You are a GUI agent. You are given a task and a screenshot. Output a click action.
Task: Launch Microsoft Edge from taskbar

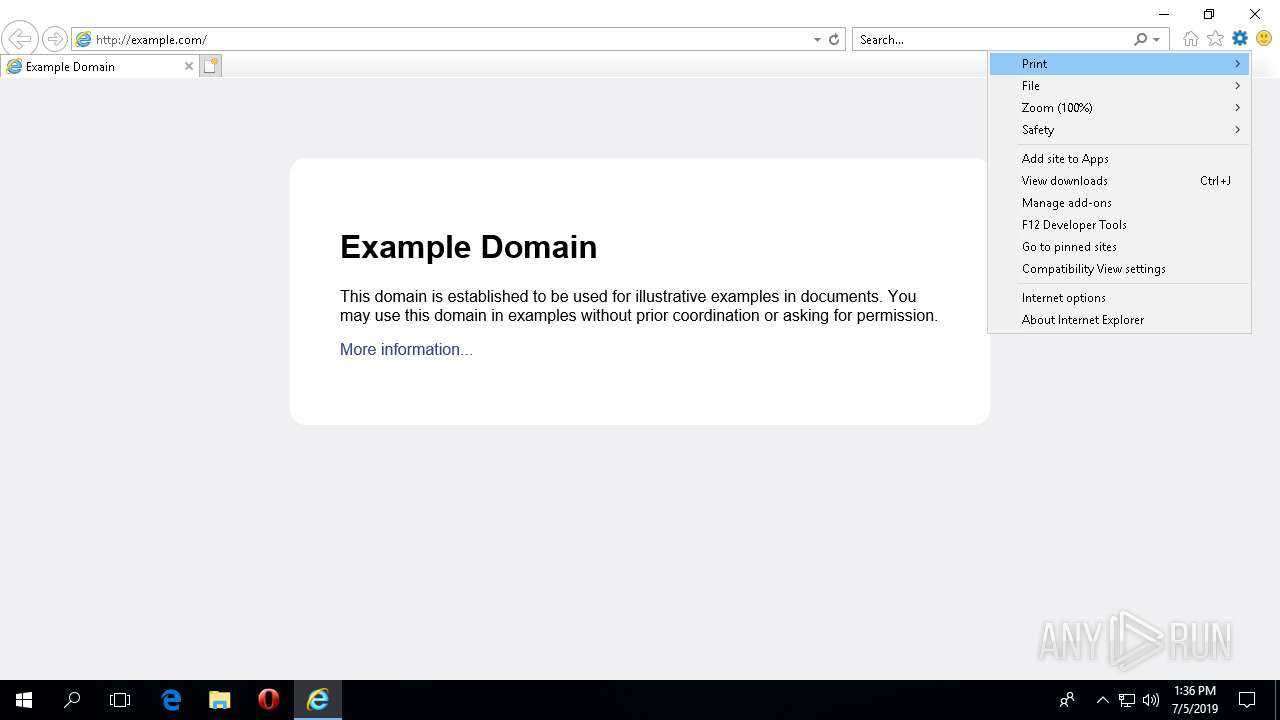171,700
